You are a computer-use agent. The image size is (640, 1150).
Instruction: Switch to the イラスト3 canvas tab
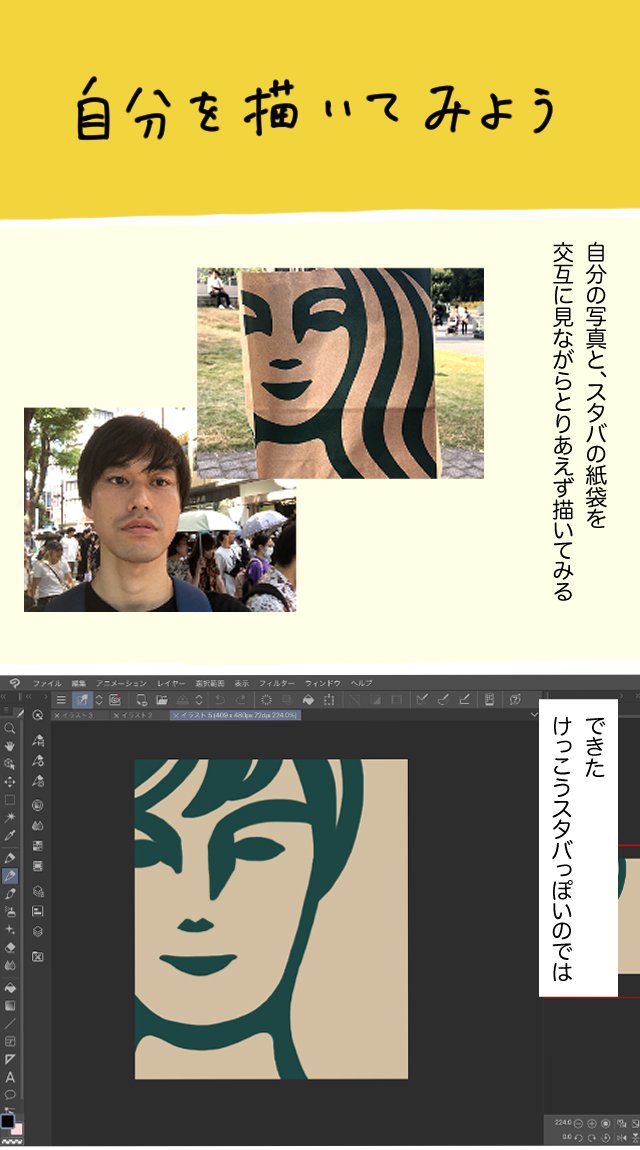(78, 716)
